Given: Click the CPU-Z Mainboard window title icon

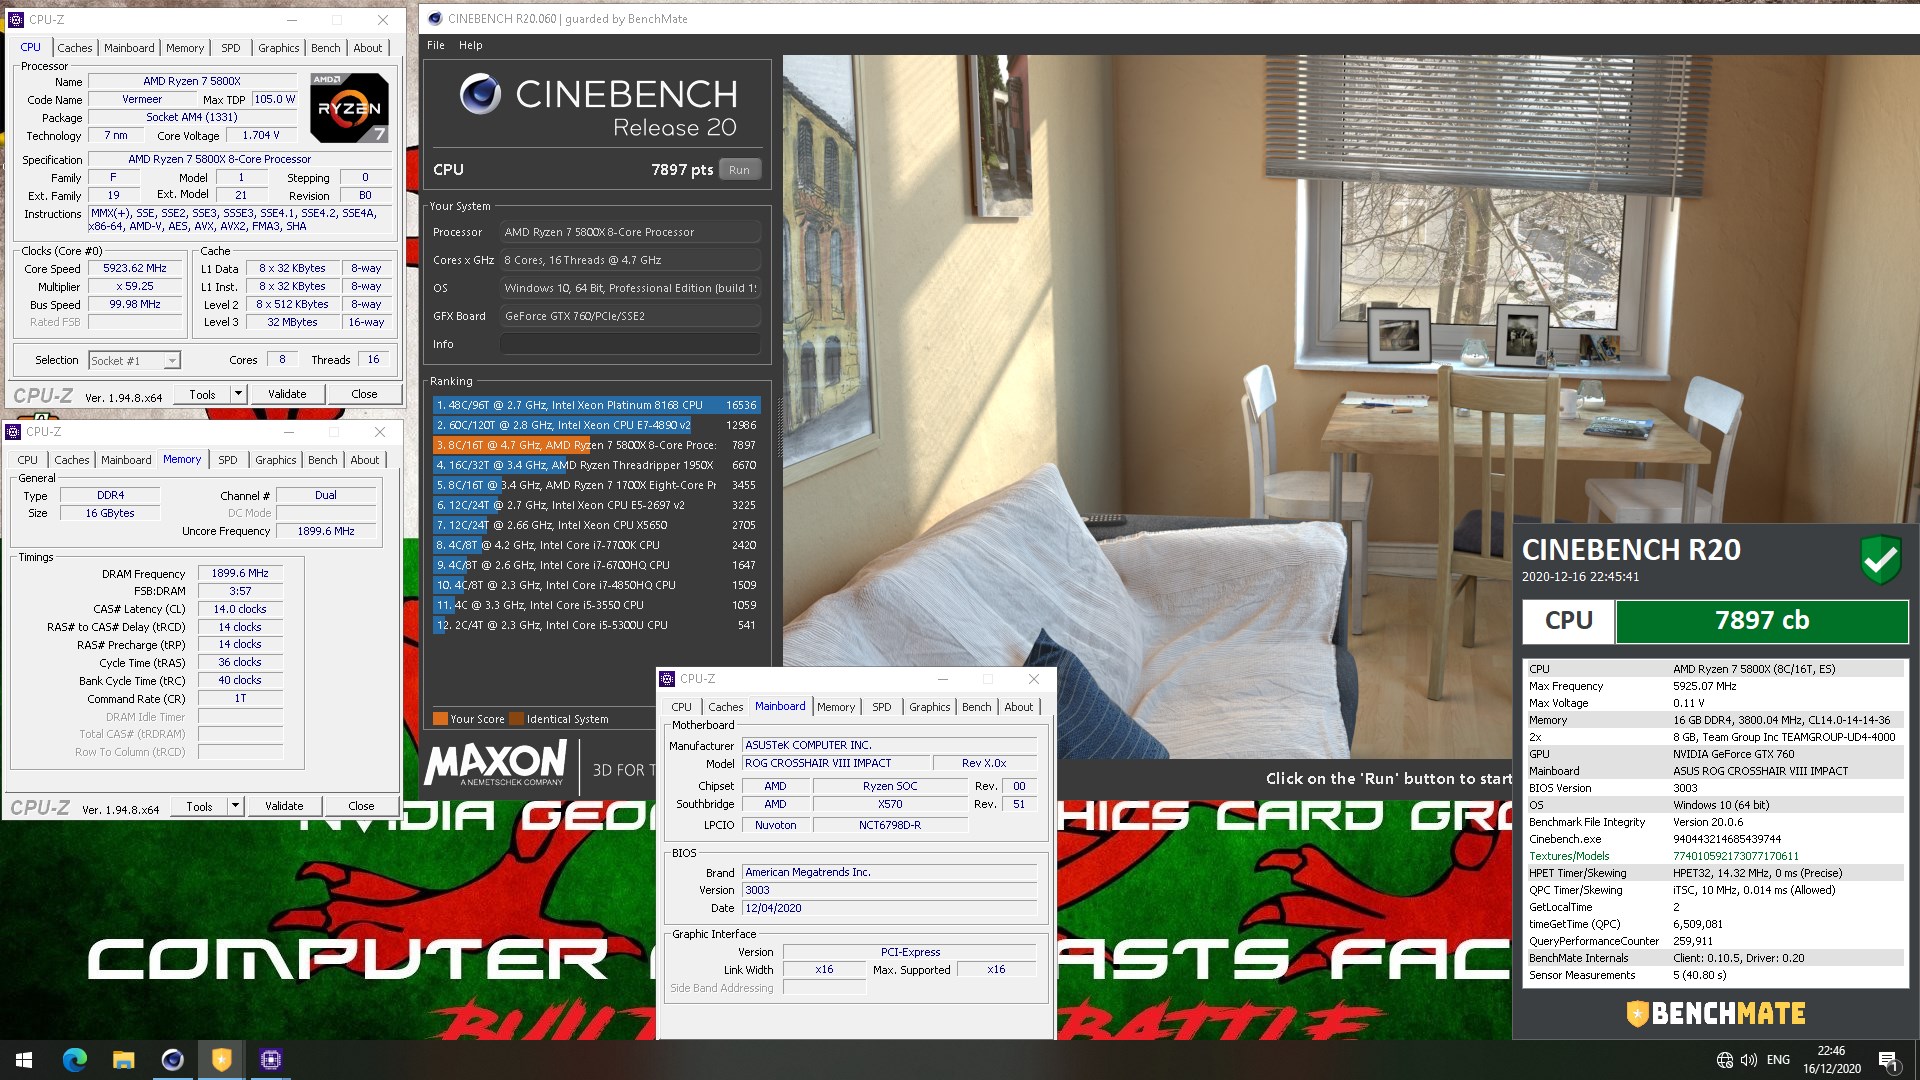Looking at the screenshot, I should tap(667, 679).
